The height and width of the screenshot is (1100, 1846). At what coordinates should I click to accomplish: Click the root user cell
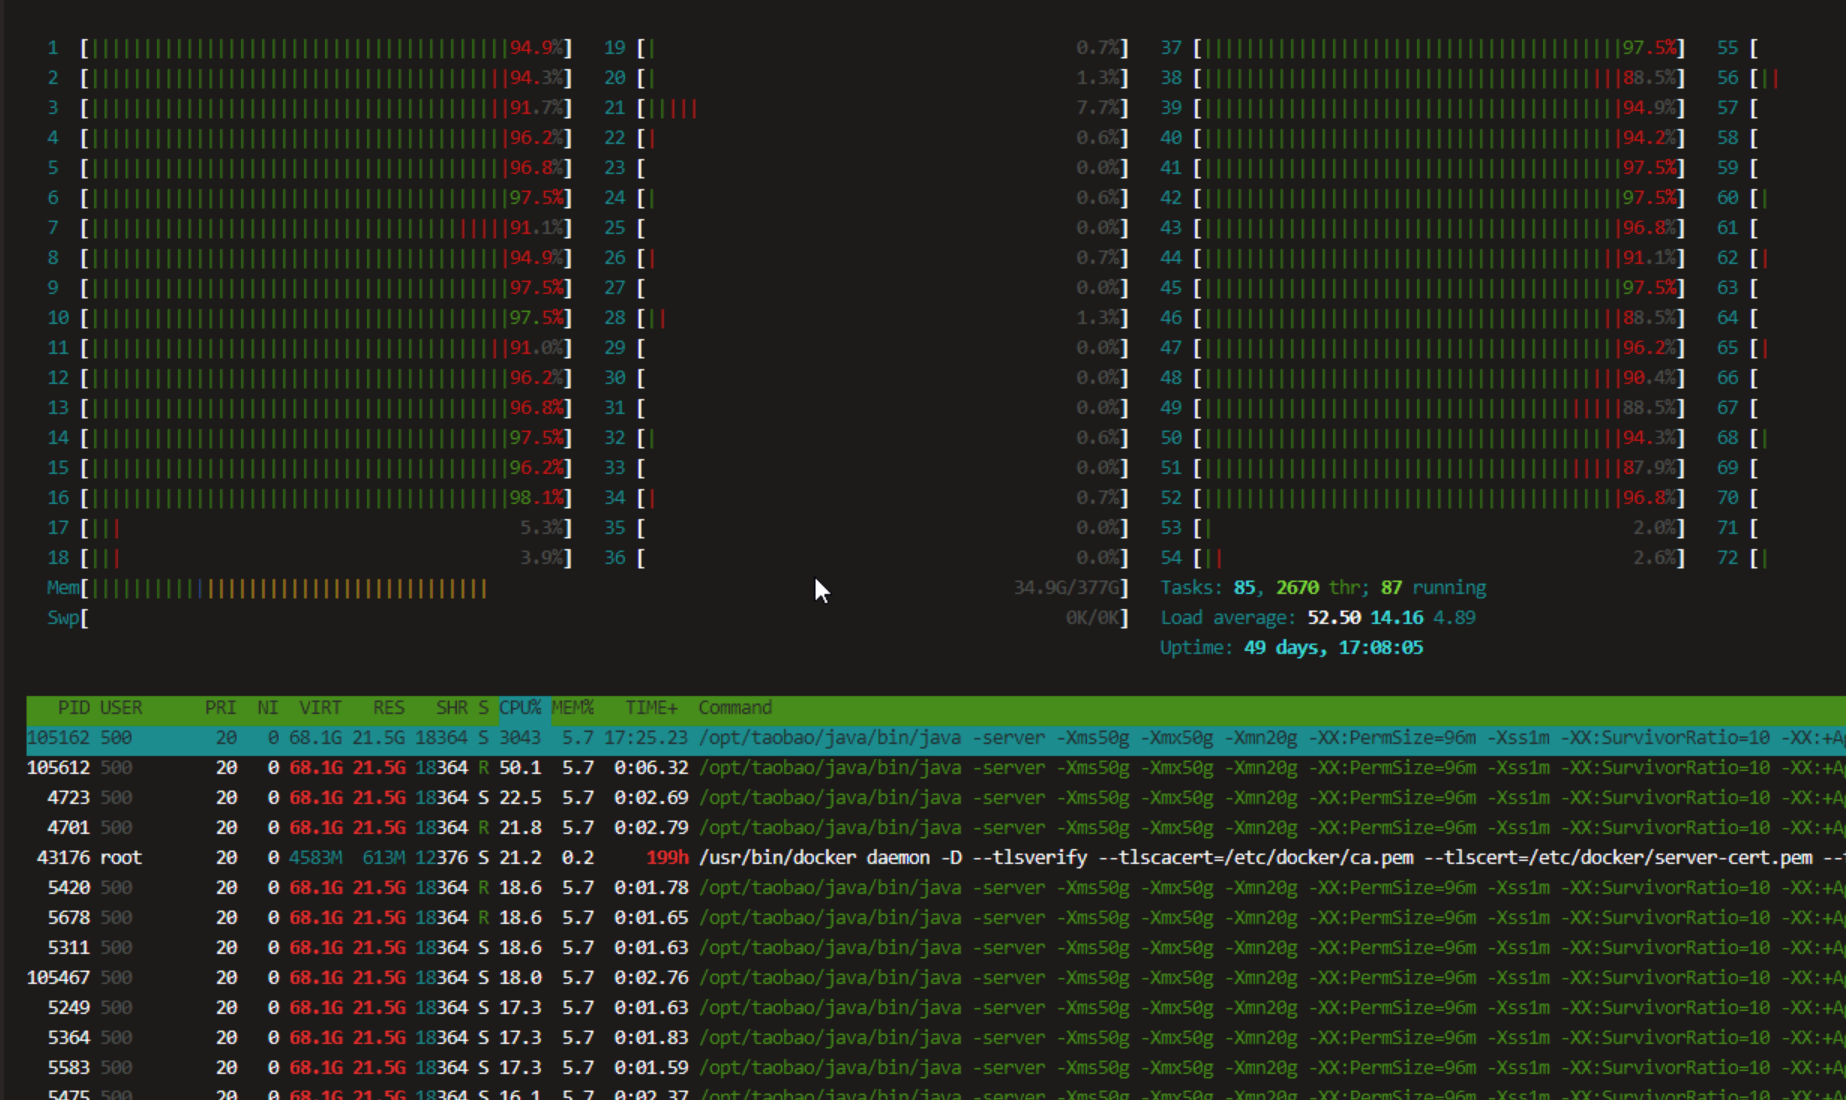[121, 858]
